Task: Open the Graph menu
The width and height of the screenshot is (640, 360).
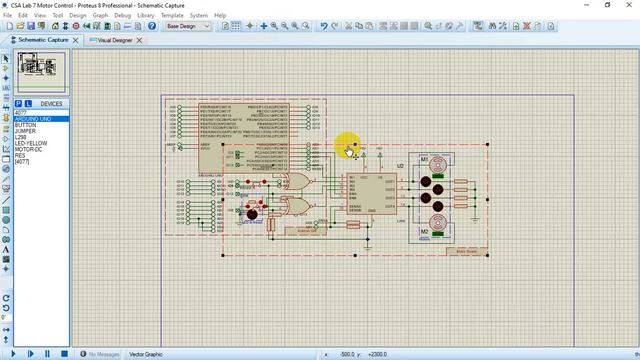Action: (x=100, y=16)
